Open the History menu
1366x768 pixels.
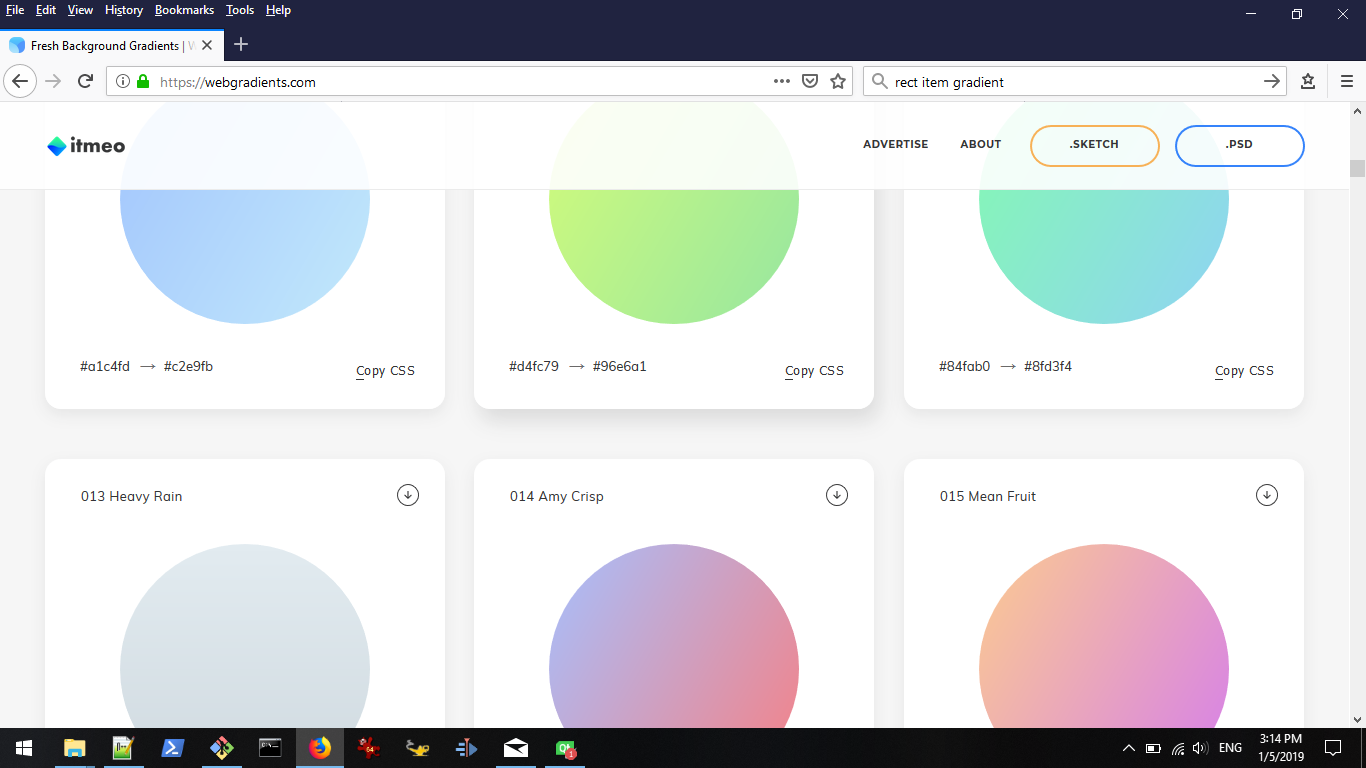(x=124, y=10)
